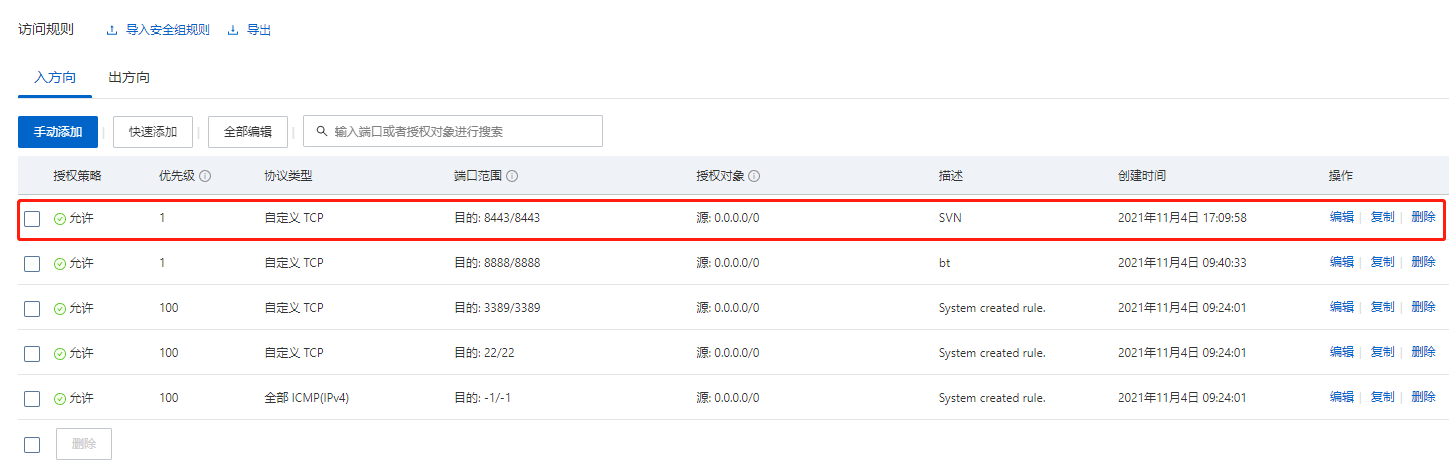Click 复制 for the bt rule
1449x470 pixels.
click(1383, 262)
